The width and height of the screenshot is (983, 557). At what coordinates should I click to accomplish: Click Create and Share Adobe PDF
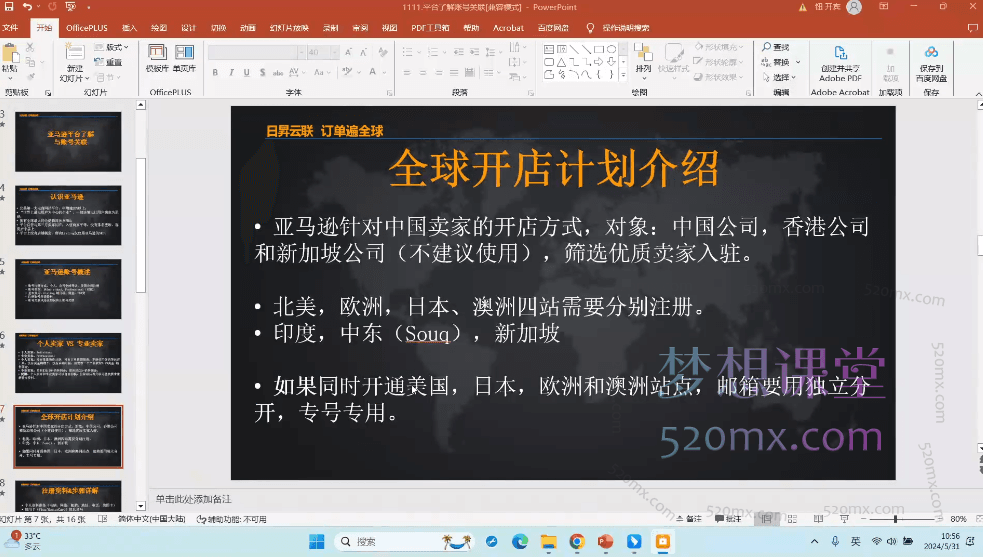coord(840,63)
